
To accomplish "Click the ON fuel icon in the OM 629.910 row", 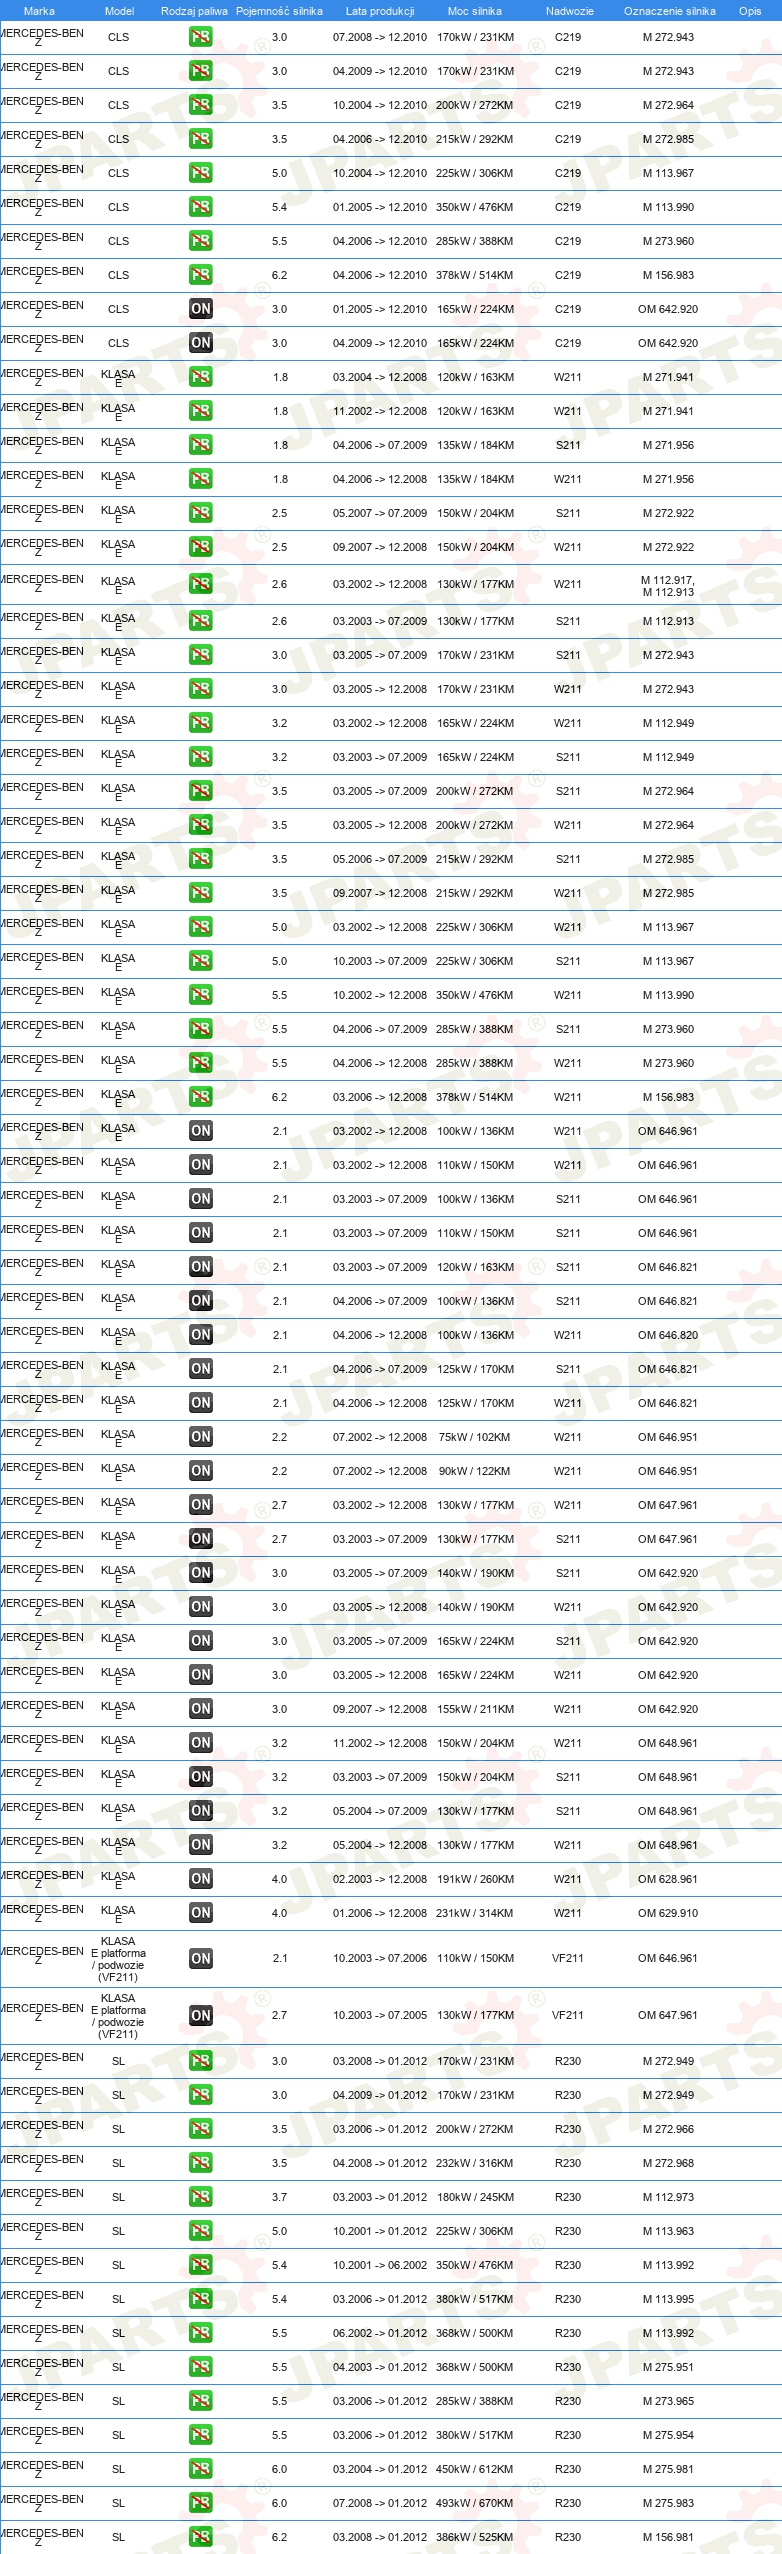I will [x=200, y=1913].
